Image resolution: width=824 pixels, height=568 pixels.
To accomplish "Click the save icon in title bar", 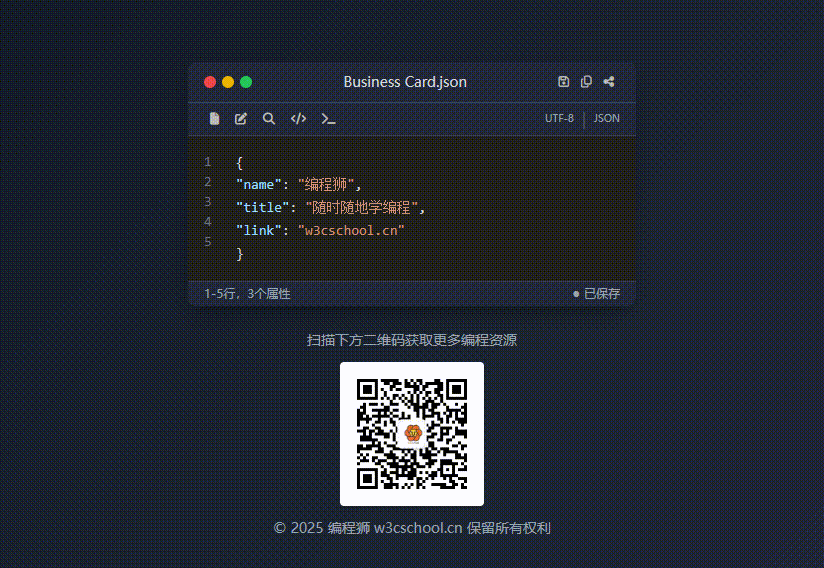I will tap(563, 81).
